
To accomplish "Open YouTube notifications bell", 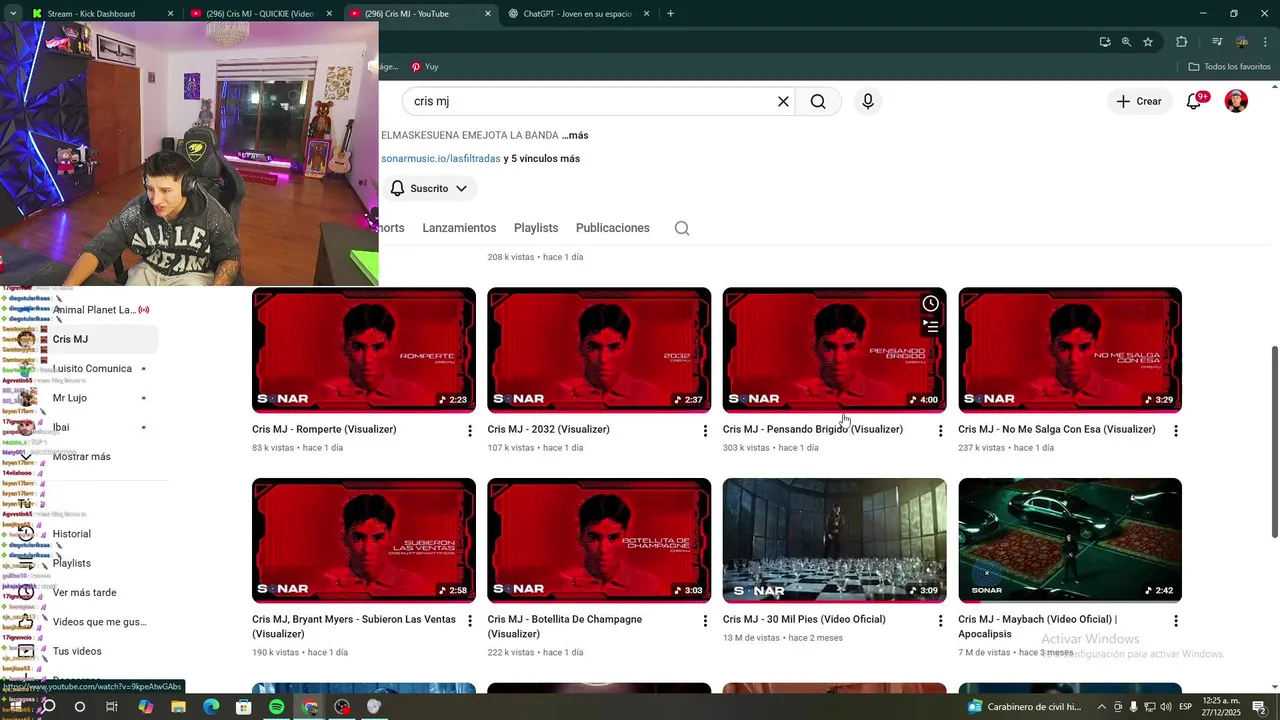I will (x=1194, y=101).
